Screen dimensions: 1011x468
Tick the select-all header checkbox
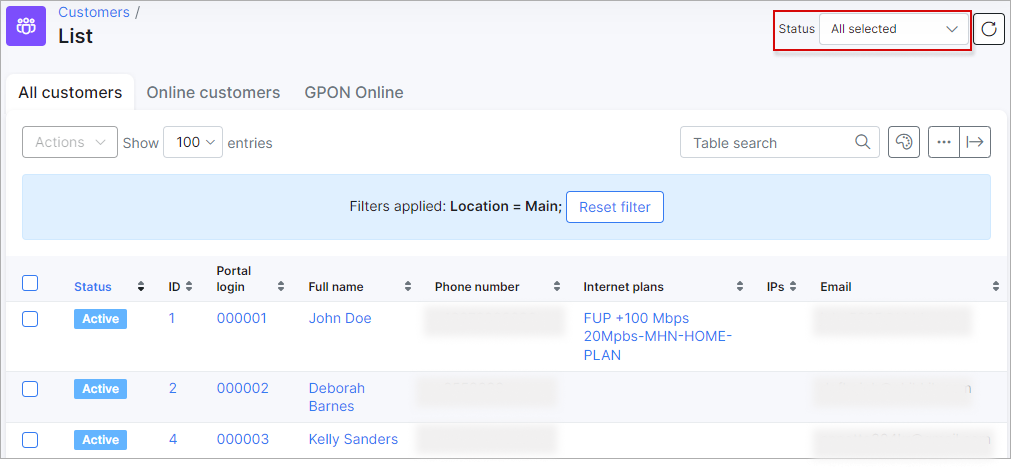pos(30,283)
